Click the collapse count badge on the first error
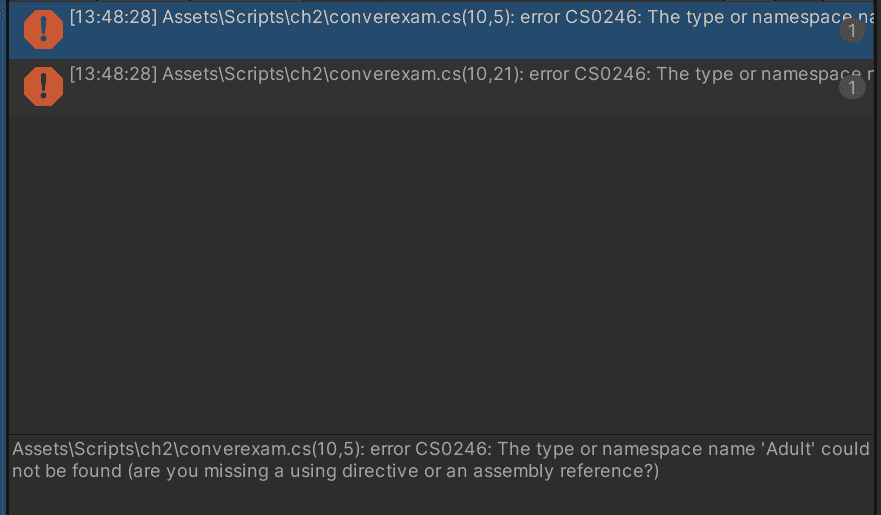The height and width of the screenshot is (515, 881). pyautogui.click(x=851, y=31)
